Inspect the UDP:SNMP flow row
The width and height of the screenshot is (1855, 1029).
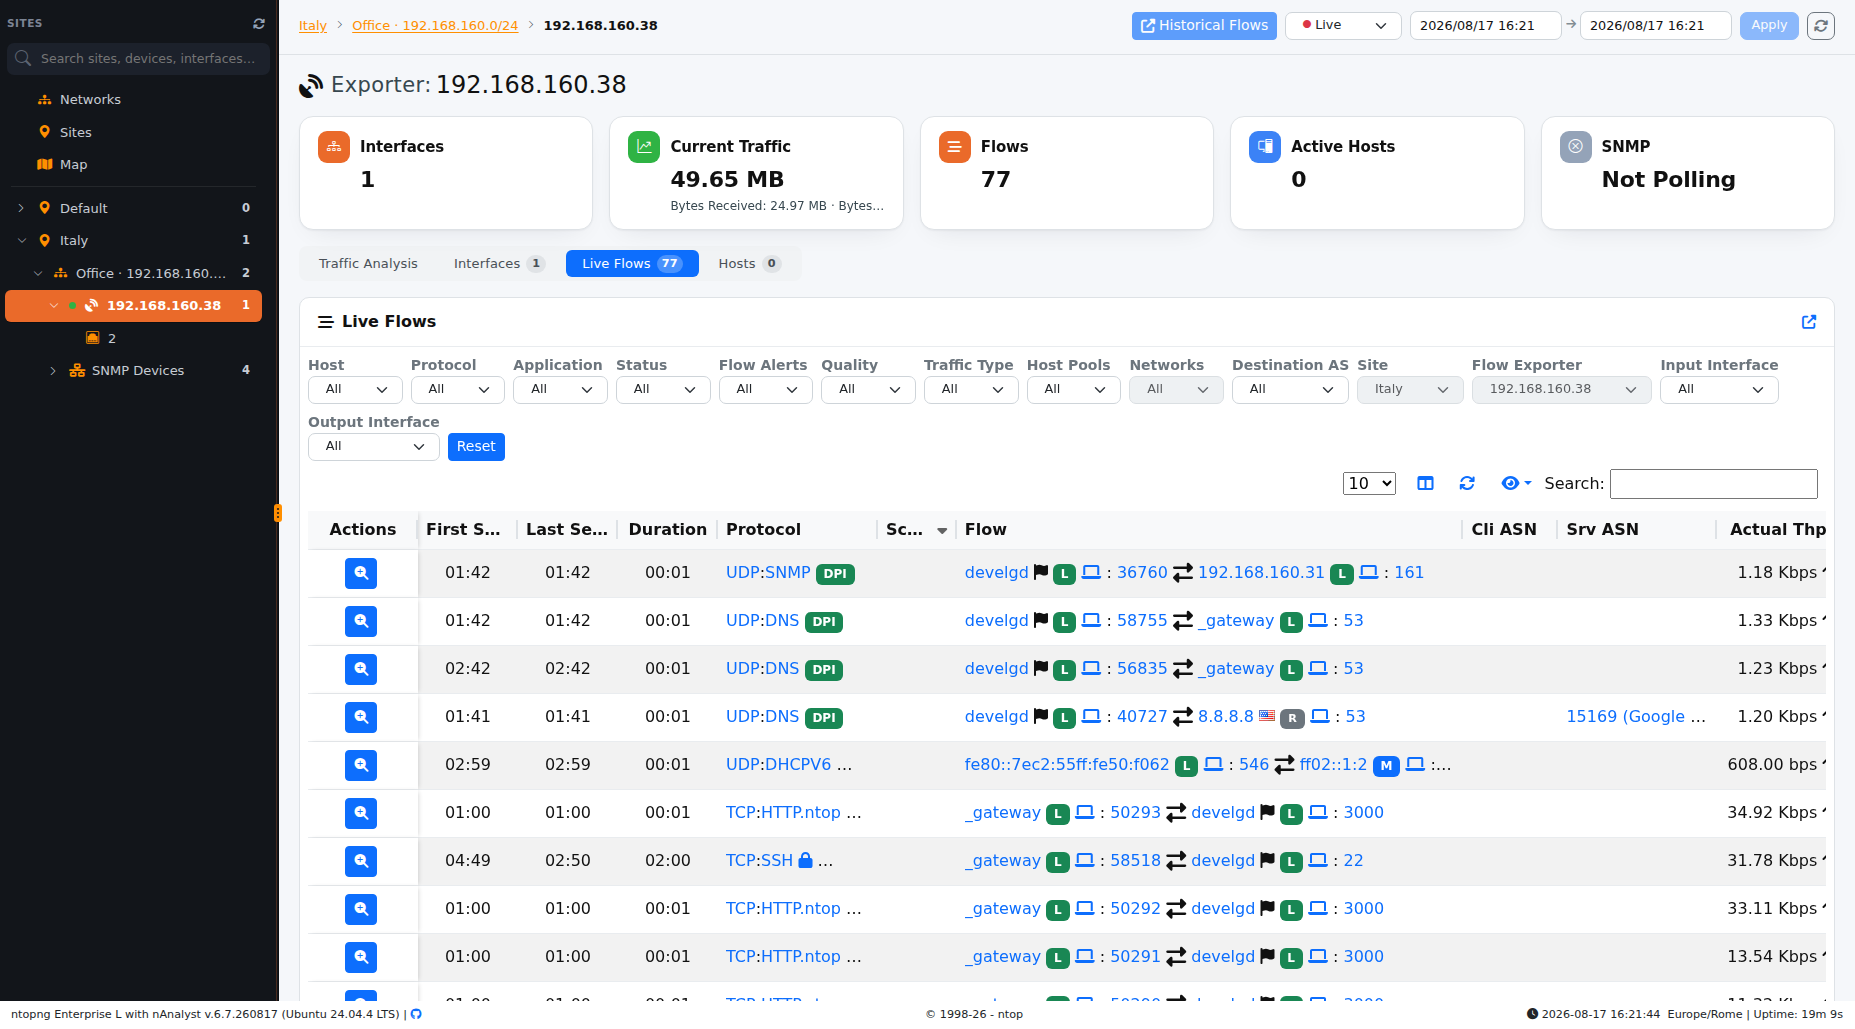[x=361, y=573]
